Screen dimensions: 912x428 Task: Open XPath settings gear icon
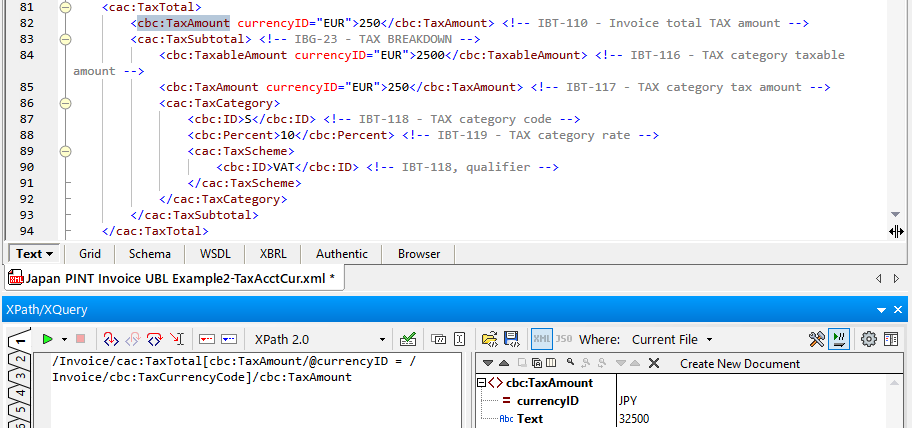pyautogui.click(x=868, y=339)
